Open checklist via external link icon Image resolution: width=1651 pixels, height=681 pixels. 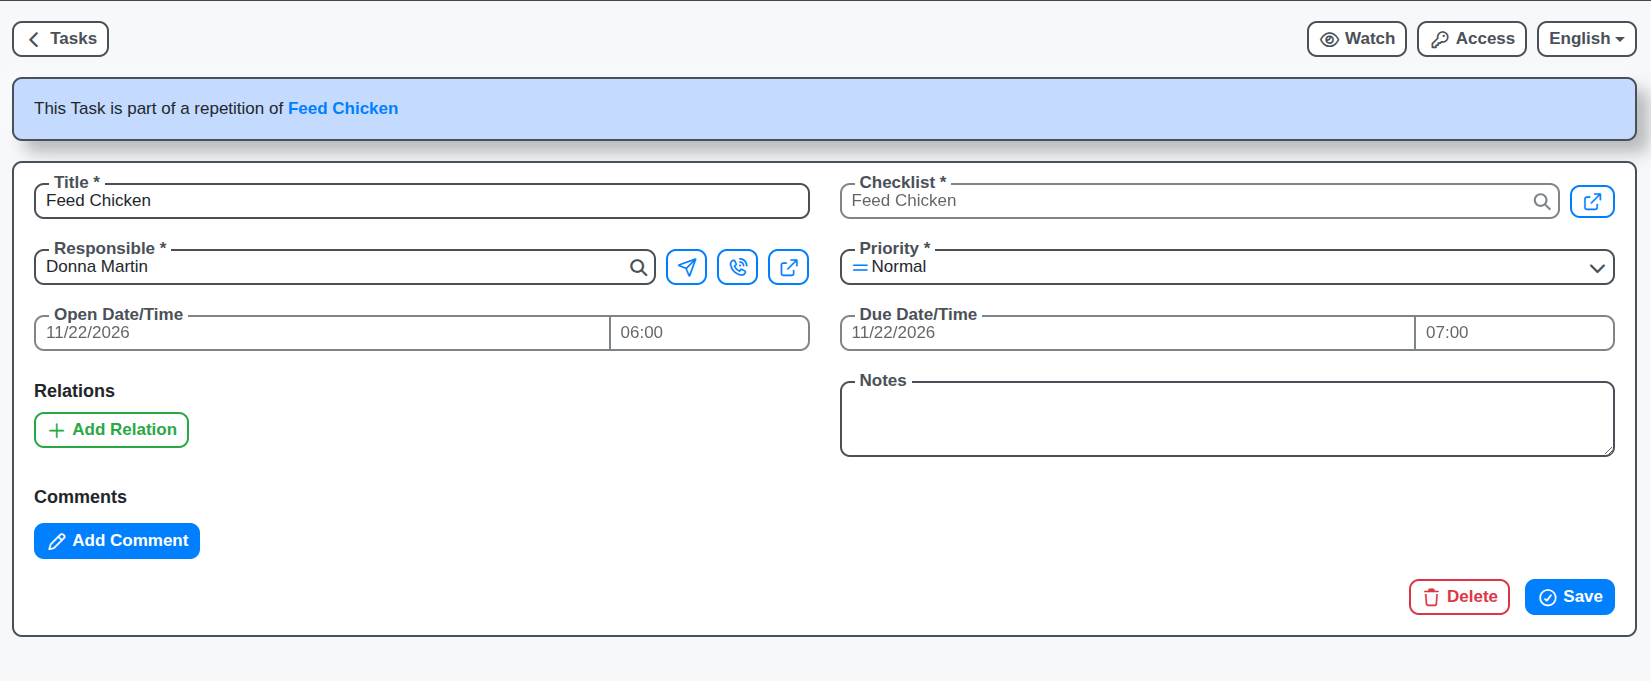tap(1592, 201)
